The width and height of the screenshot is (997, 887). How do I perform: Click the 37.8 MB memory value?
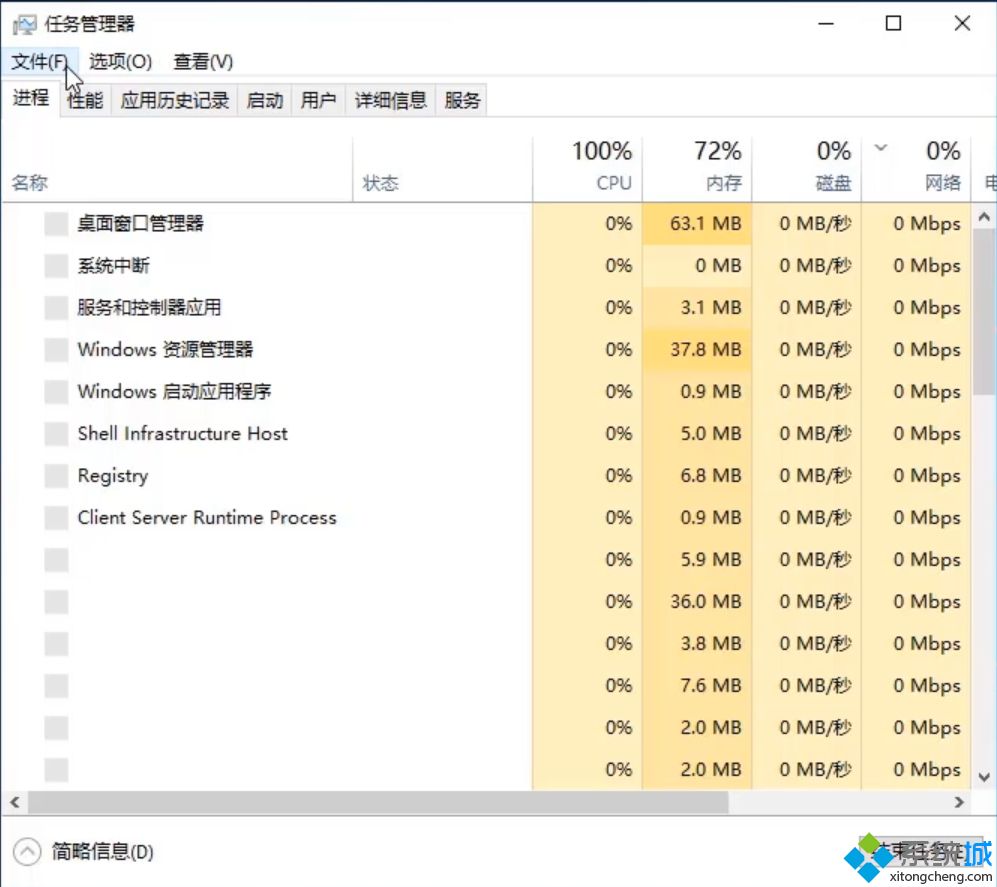tap(705, 350)
